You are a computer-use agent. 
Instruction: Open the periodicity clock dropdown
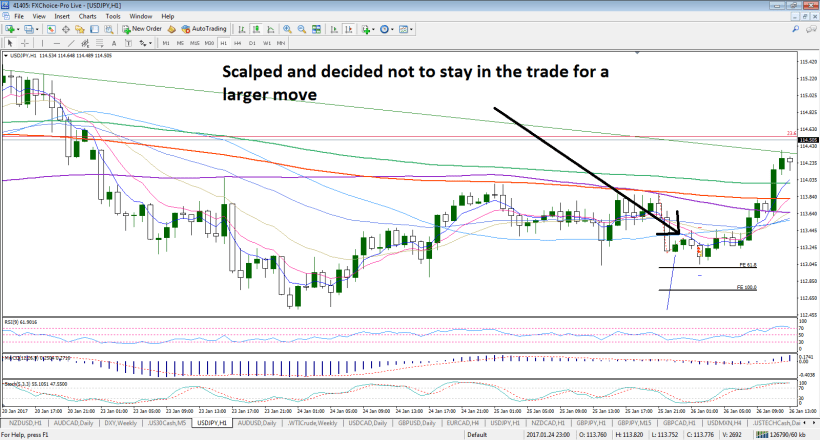click(386, 29)
